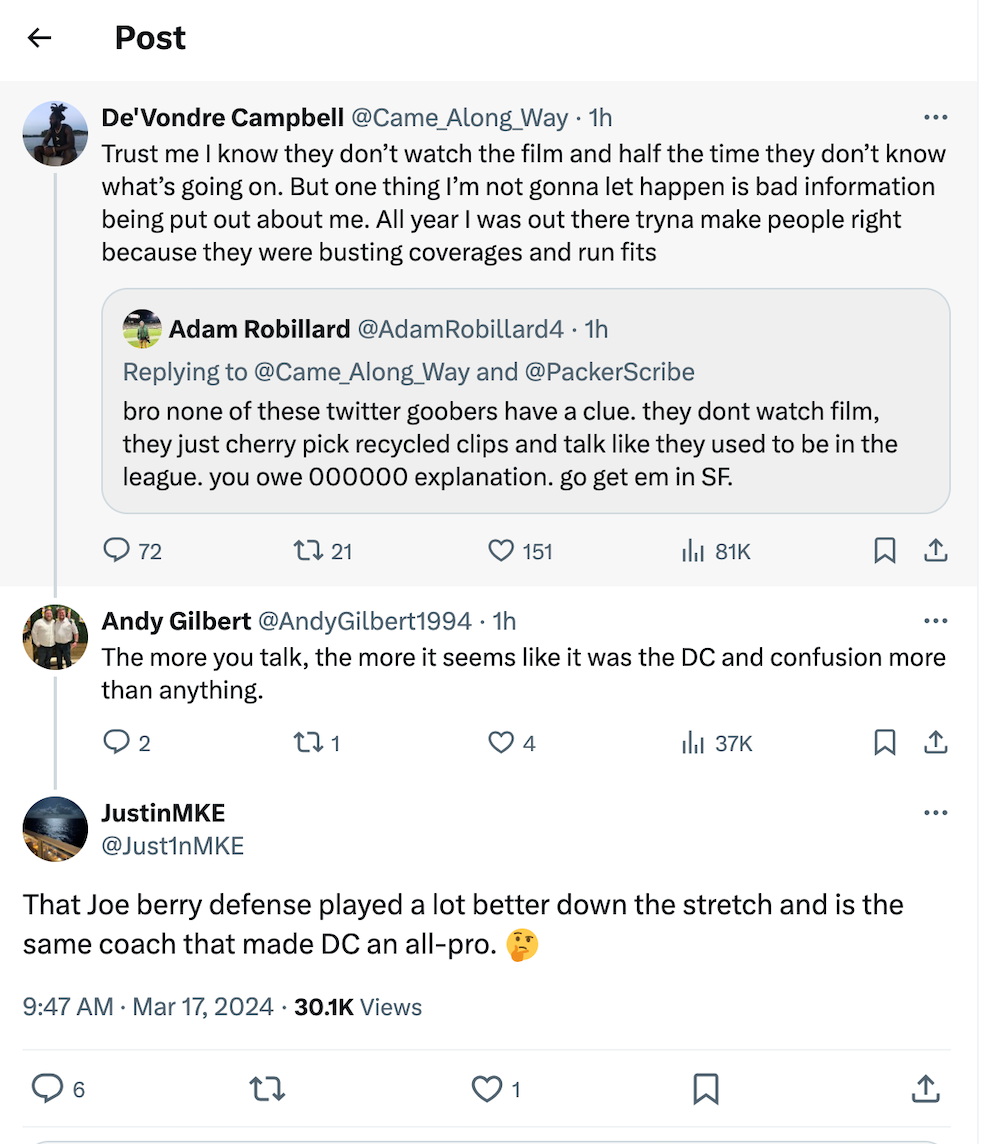Repost De'Vondre Campbell's post
This screenshot has height=1144, width=982.
coord(305,550)
